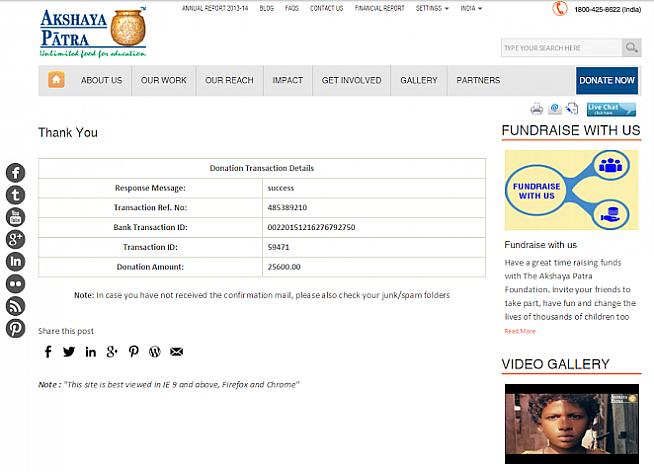Click the print page icon
Viewport: 654px width, 472px height.
(x=537, y=109)
